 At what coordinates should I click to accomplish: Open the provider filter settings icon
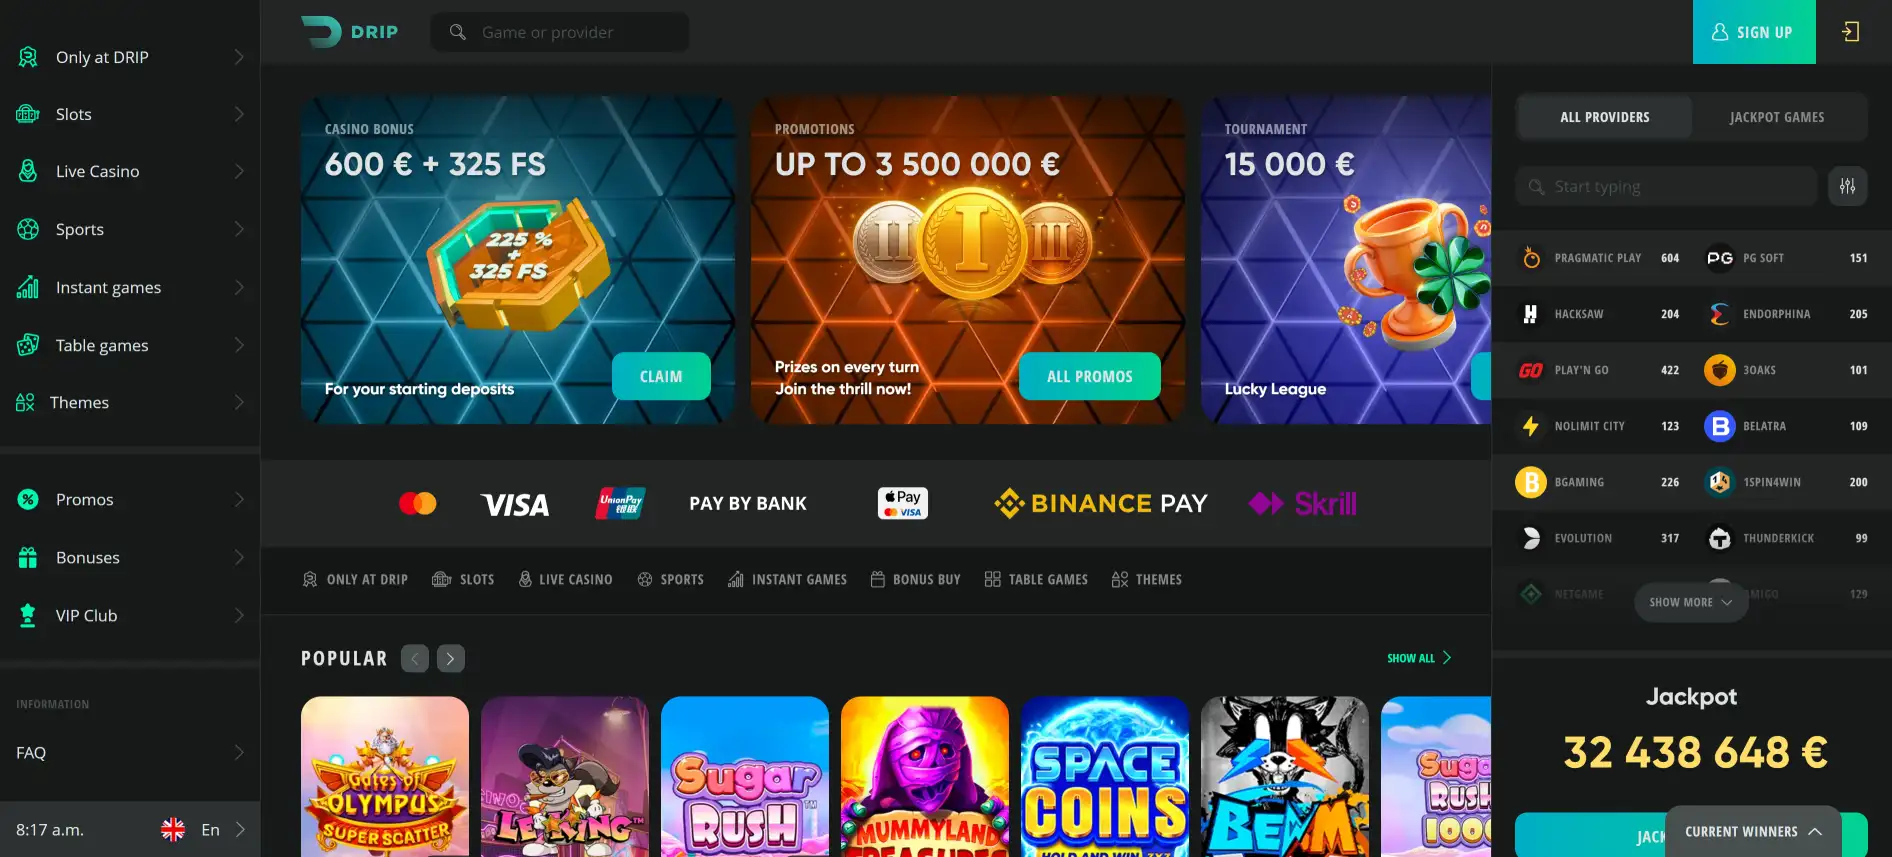pyautogui.click(x=1847, y=186)
